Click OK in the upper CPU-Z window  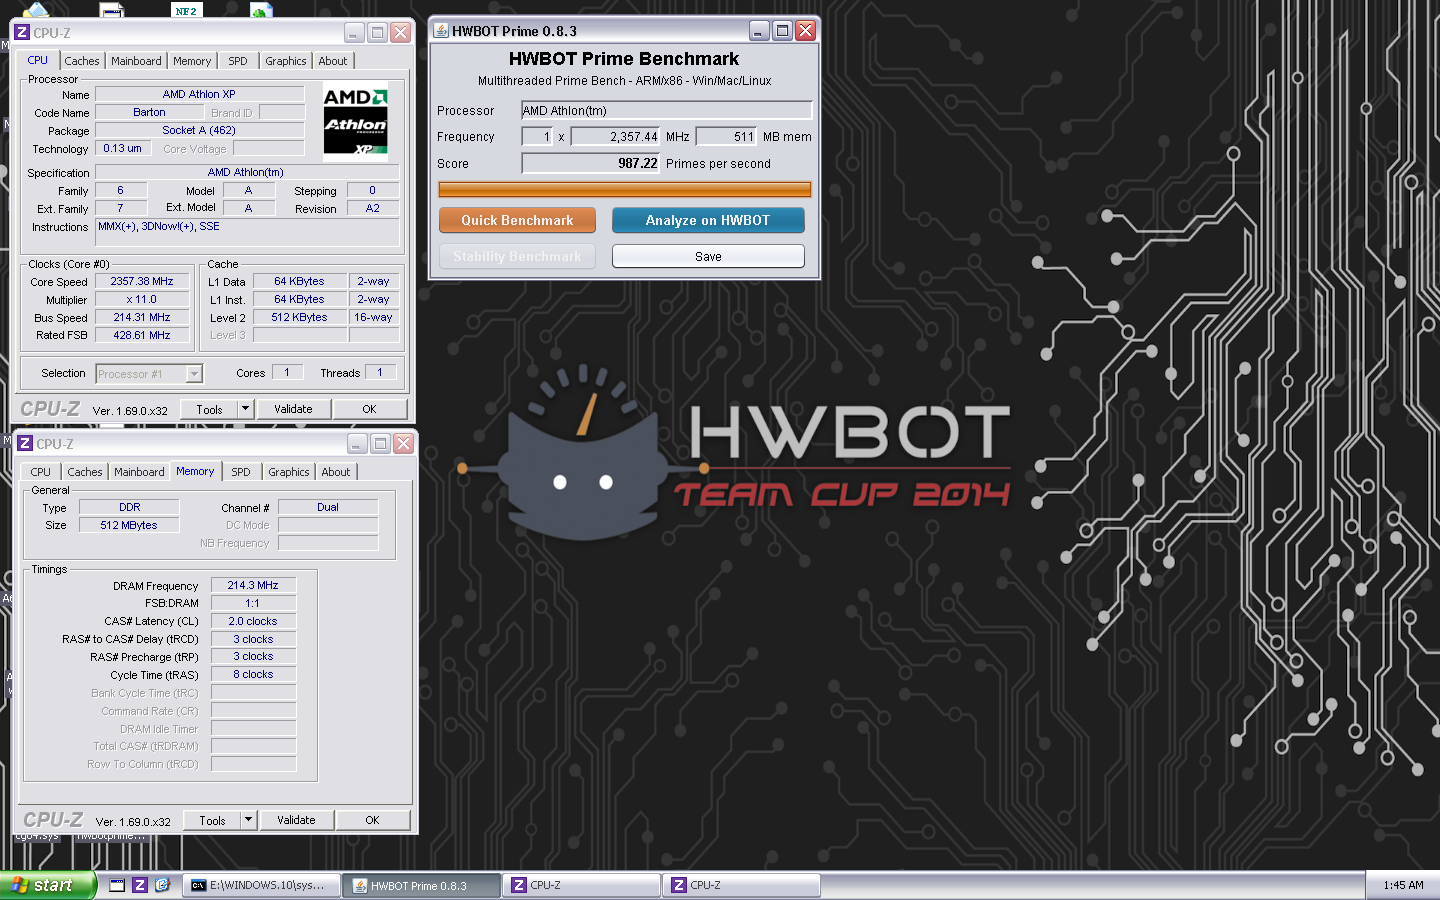click(369, 409)
